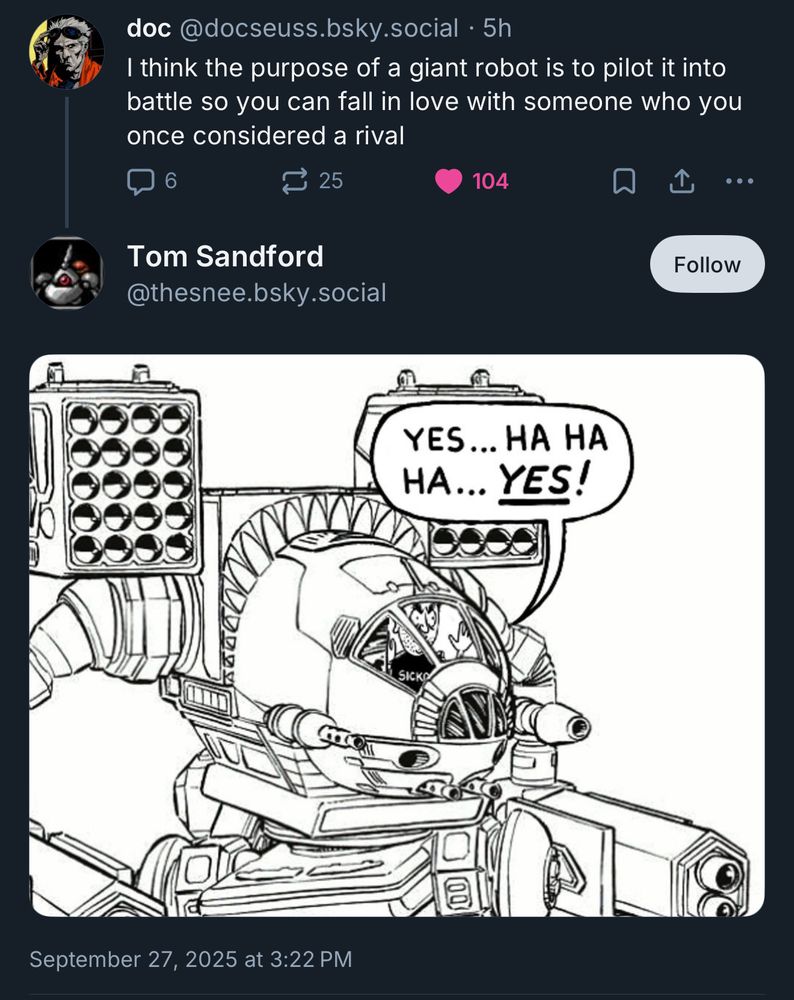This screenshot has width=794, height=1000.
Task: Click Tom Sandford's robot avatar
Action: [x=66, y=272]
